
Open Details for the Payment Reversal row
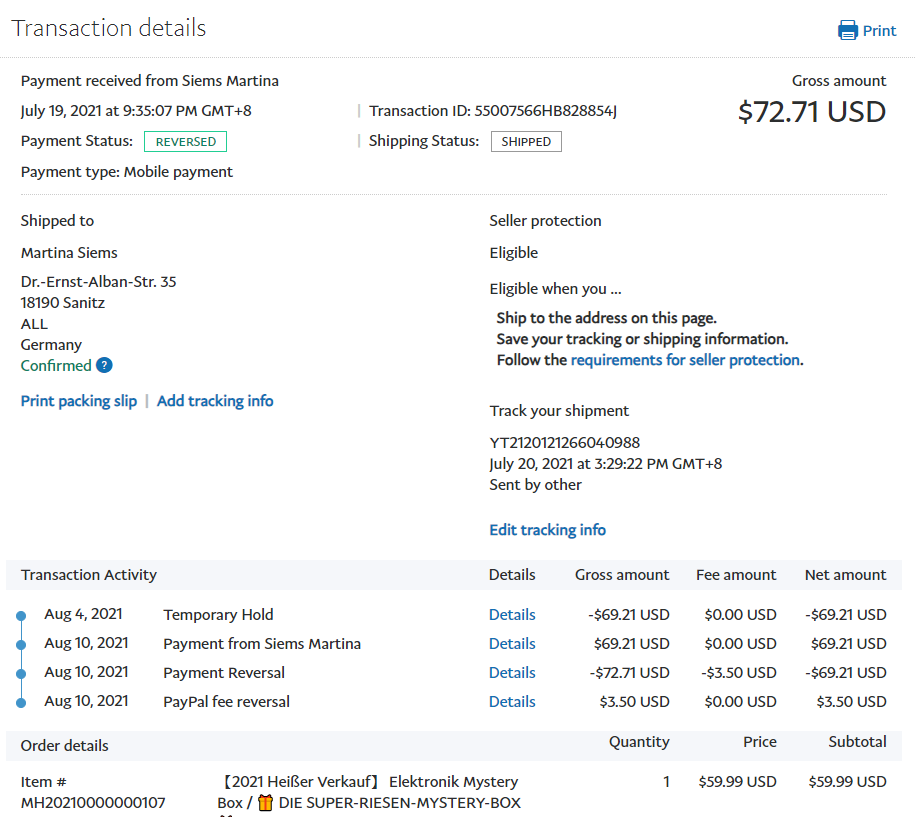(x=512, y=673)
